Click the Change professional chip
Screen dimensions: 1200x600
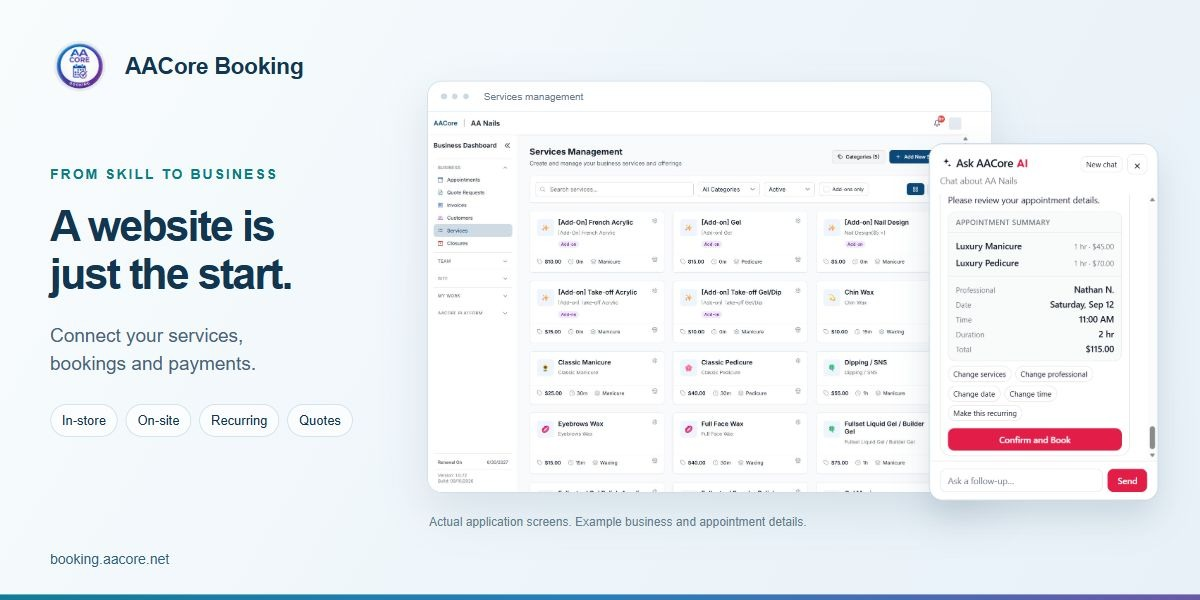point(1054,375)
